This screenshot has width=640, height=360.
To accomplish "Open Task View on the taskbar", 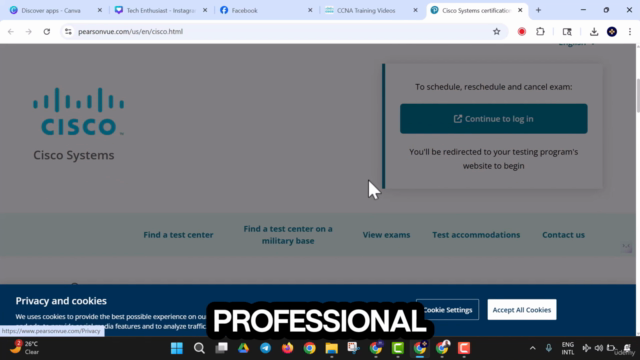I will pyautogui.click(x=222, y=348).
